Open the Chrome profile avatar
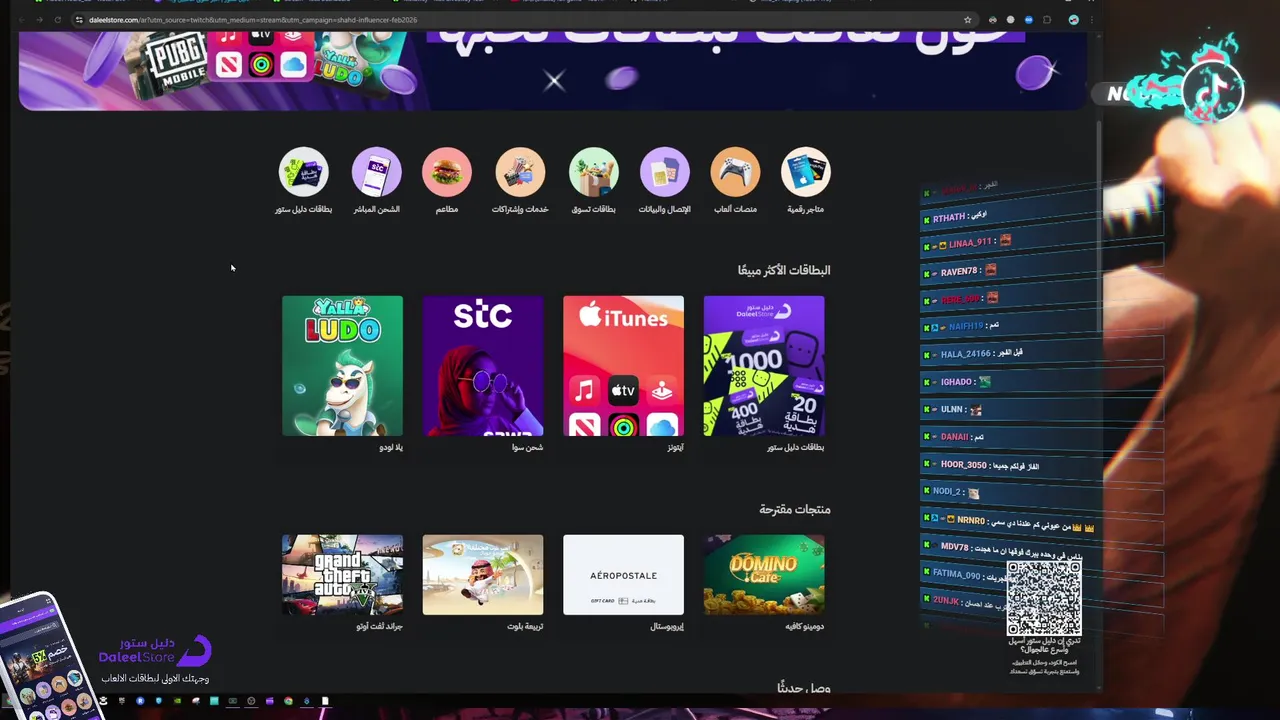The image size is (1280, 720). click(1073, 20)
